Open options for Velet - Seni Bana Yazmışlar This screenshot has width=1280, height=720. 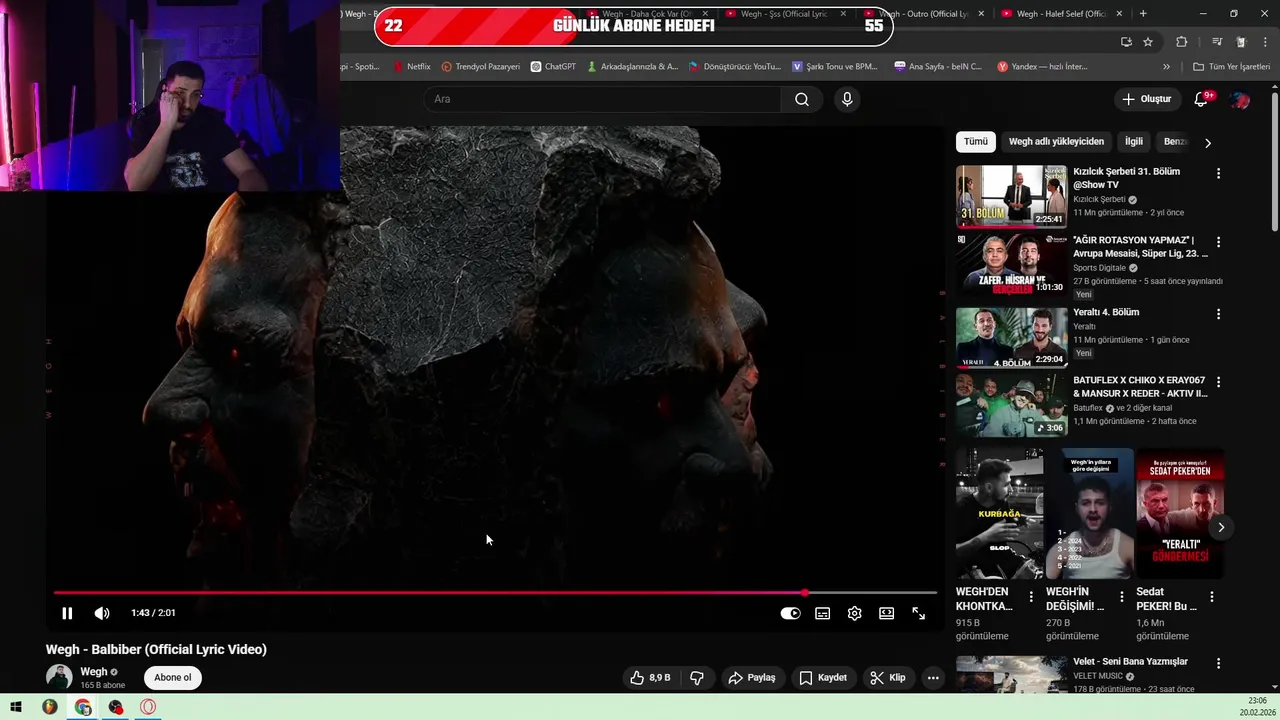[1218, 663]
